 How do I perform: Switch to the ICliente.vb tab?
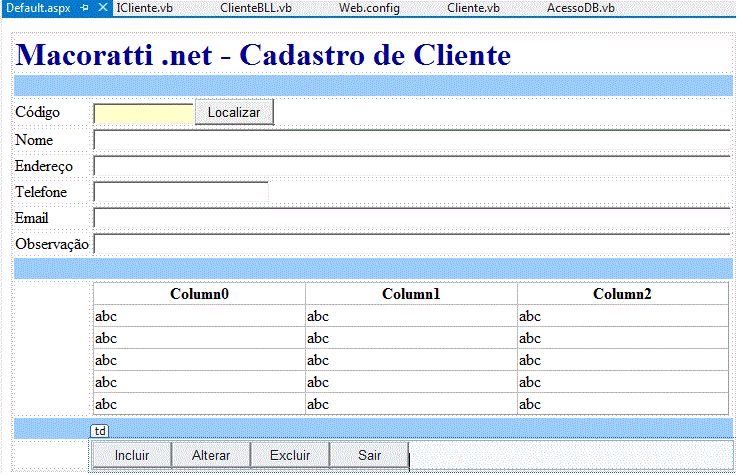(x=144, y=8)
